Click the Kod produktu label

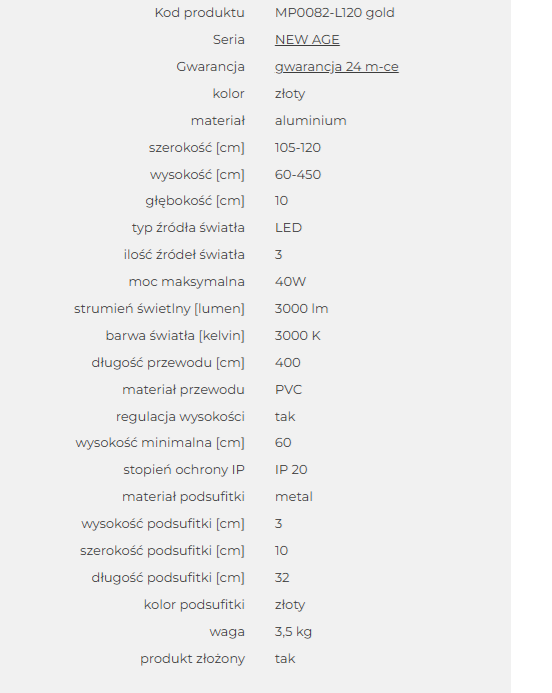tap(200, 13)
